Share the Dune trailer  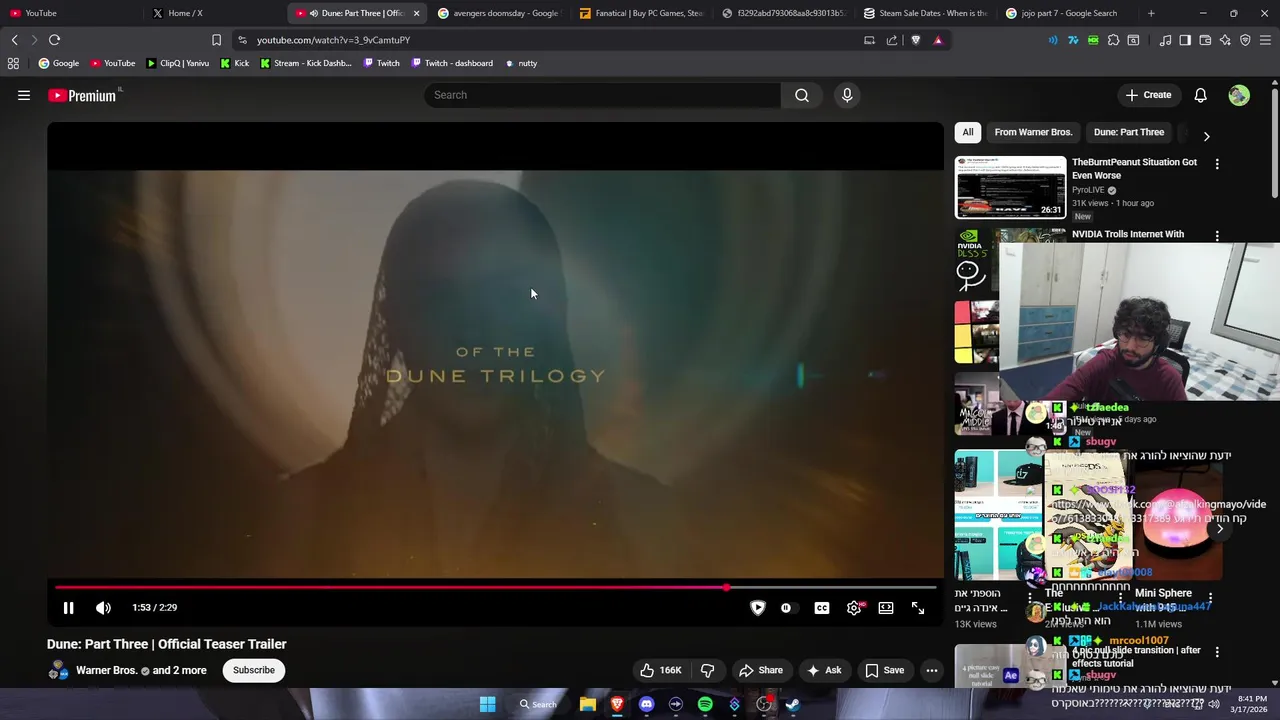click(760, 670)
